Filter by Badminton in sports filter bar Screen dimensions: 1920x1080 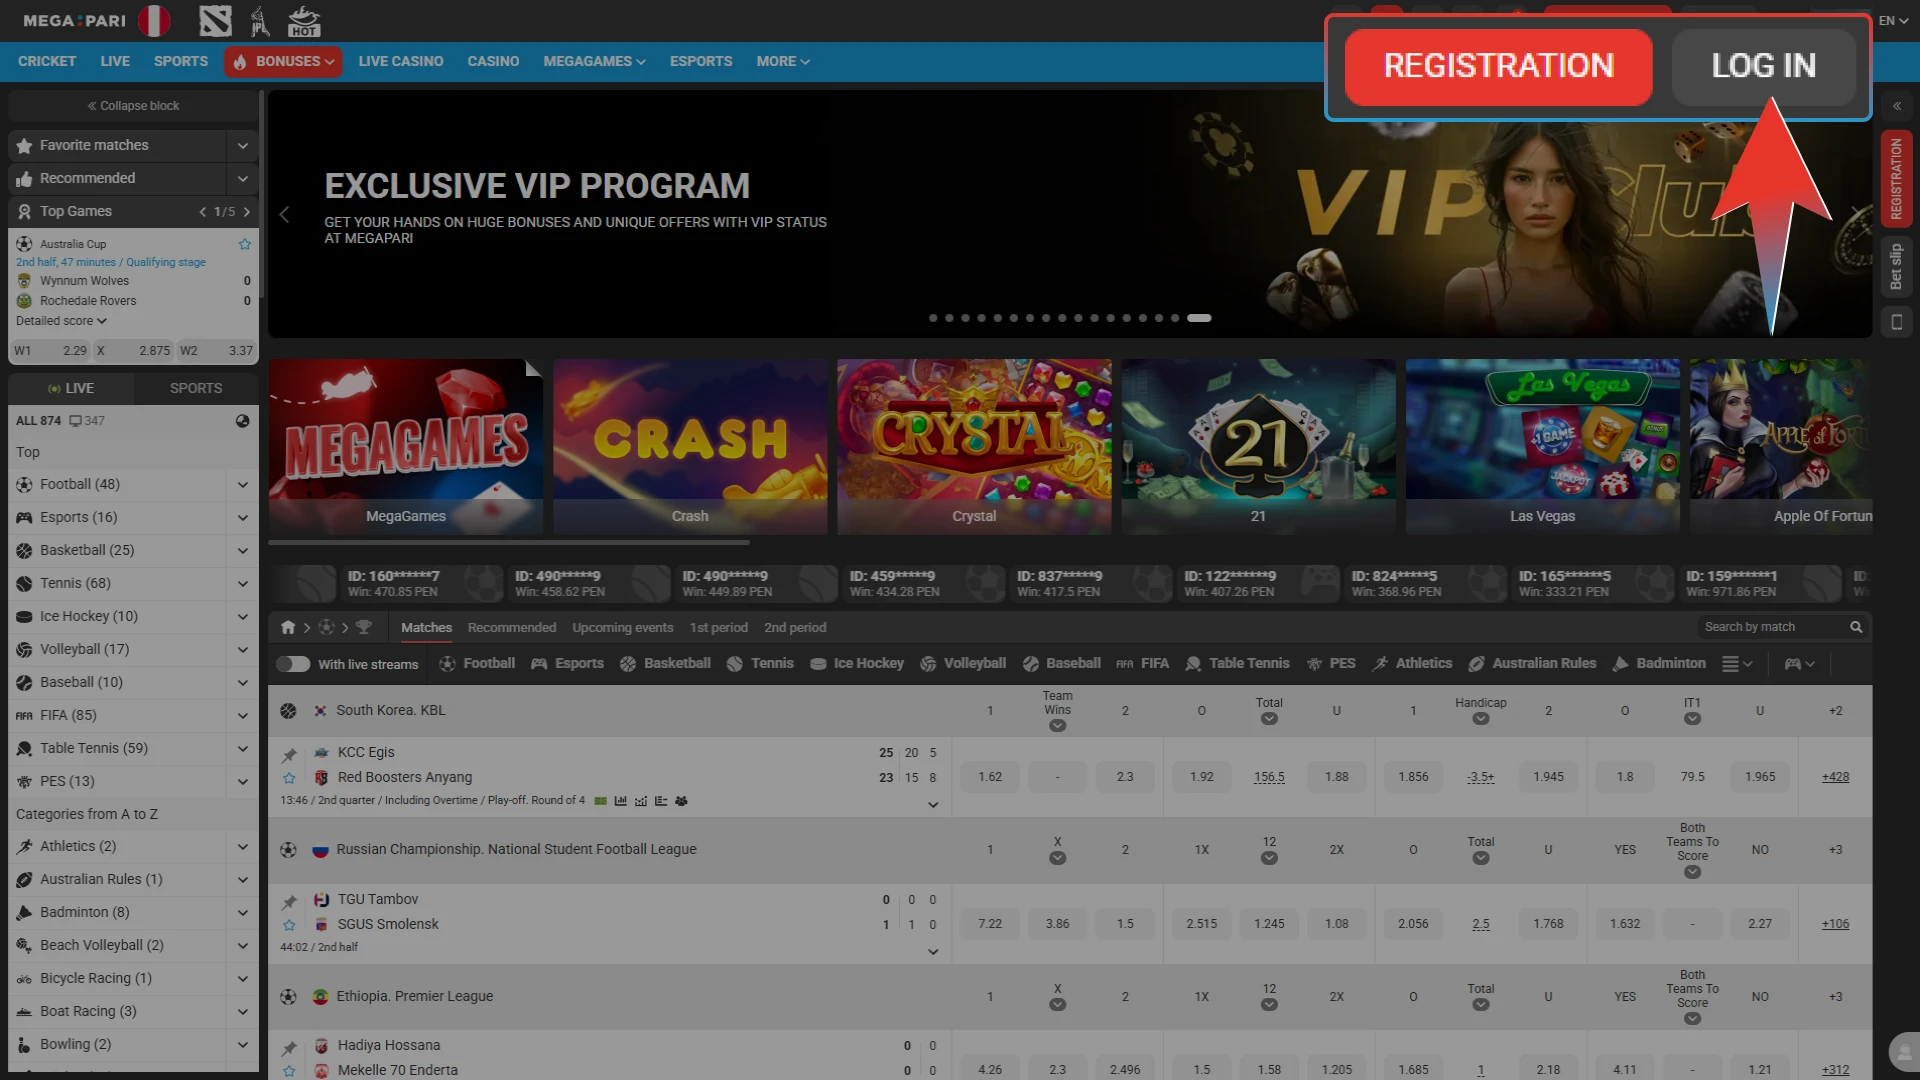[1659, 664]
